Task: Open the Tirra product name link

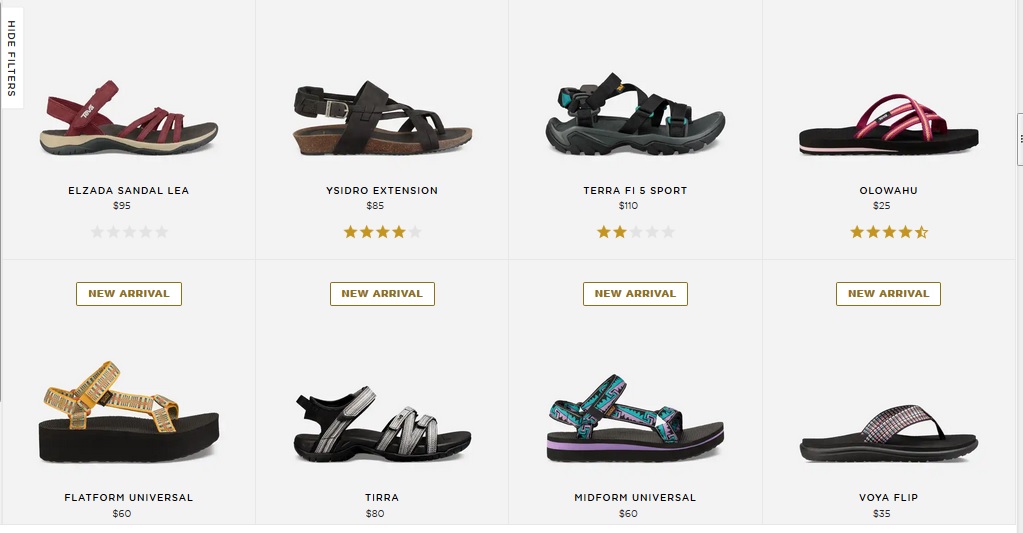Action: tap(382, 497)
